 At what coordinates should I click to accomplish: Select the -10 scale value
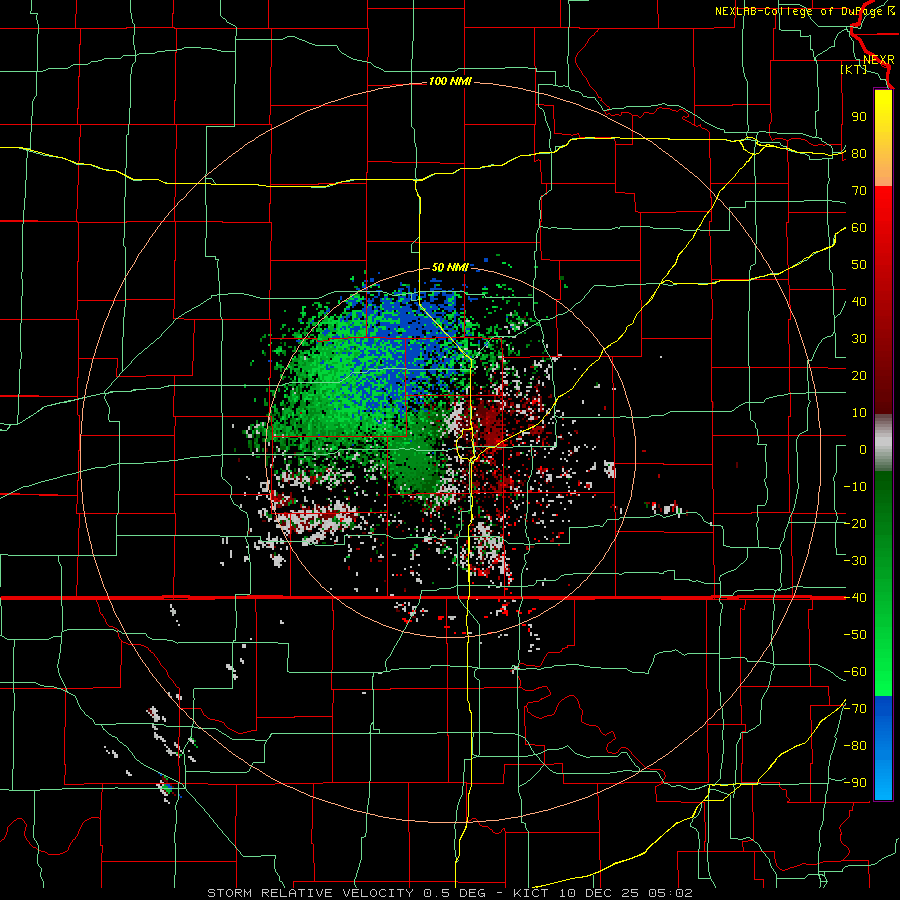pyautogui.click(x=855, y=487)
